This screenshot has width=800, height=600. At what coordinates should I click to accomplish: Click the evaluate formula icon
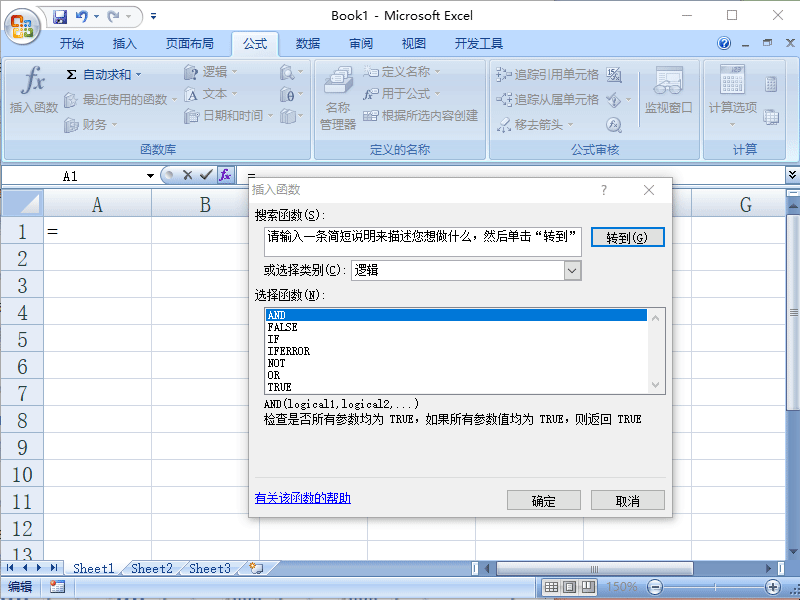(614, 124)
